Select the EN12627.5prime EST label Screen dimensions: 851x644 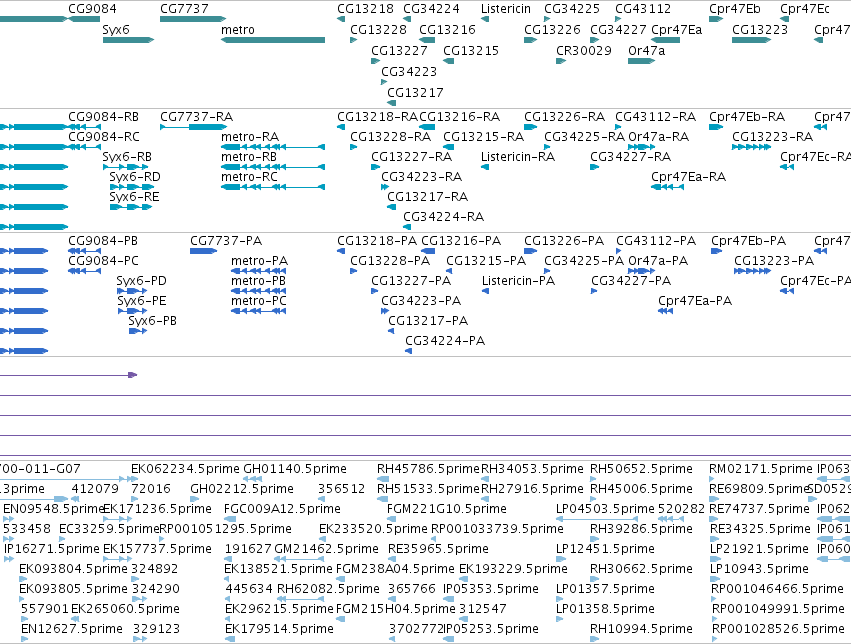[72, 629]
